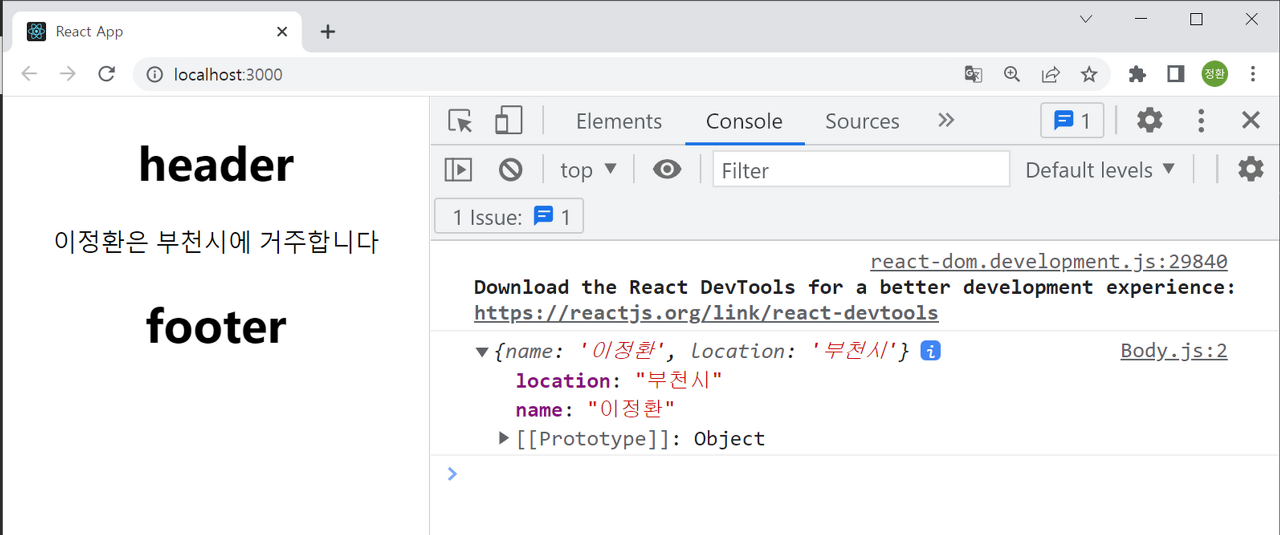1280x535 pixels.
Task: Open the top JavaScript context dropdown
Action: [588, 170]
